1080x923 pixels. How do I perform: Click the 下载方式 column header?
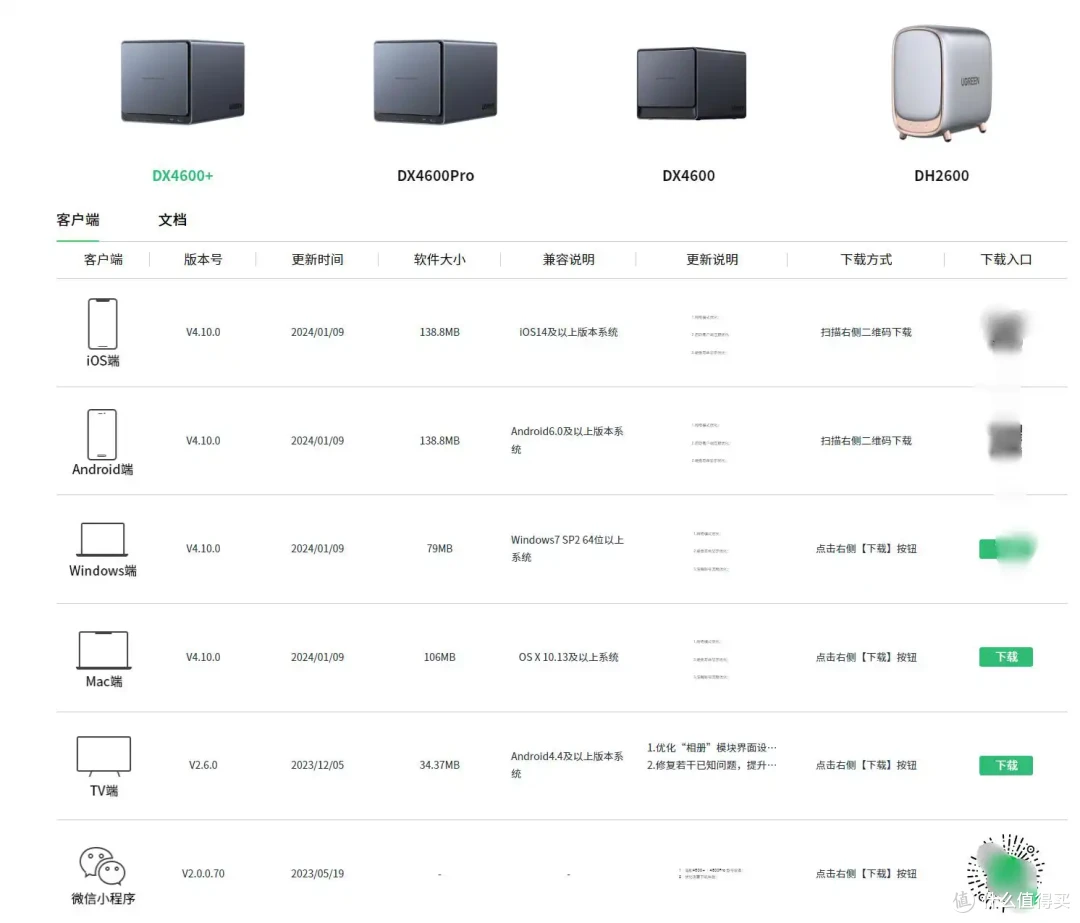pyautogui.click(x=866, y=260)
